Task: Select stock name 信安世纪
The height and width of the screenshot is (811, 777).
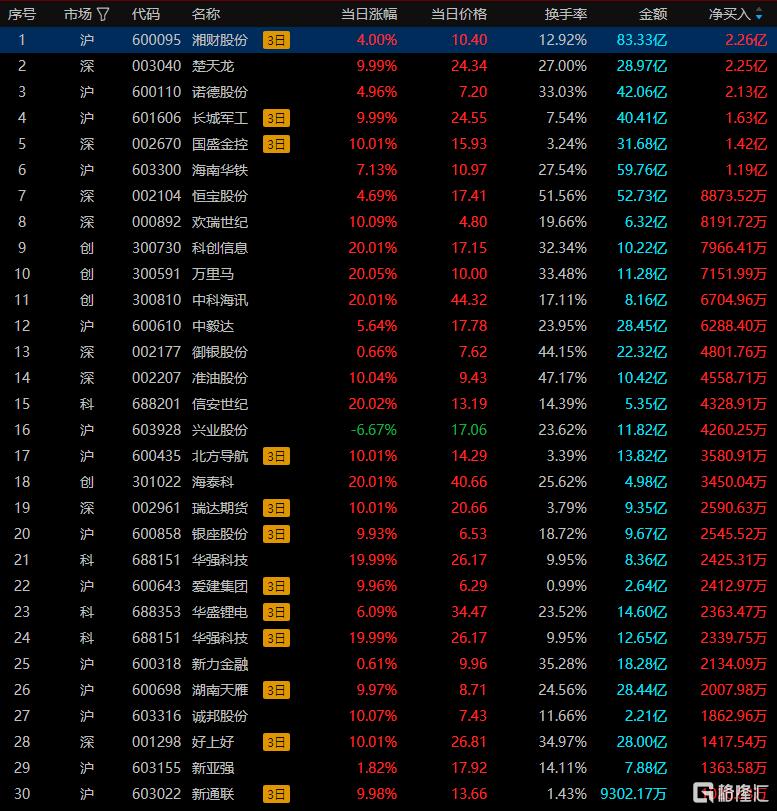Action: click(x=220, y=404)
